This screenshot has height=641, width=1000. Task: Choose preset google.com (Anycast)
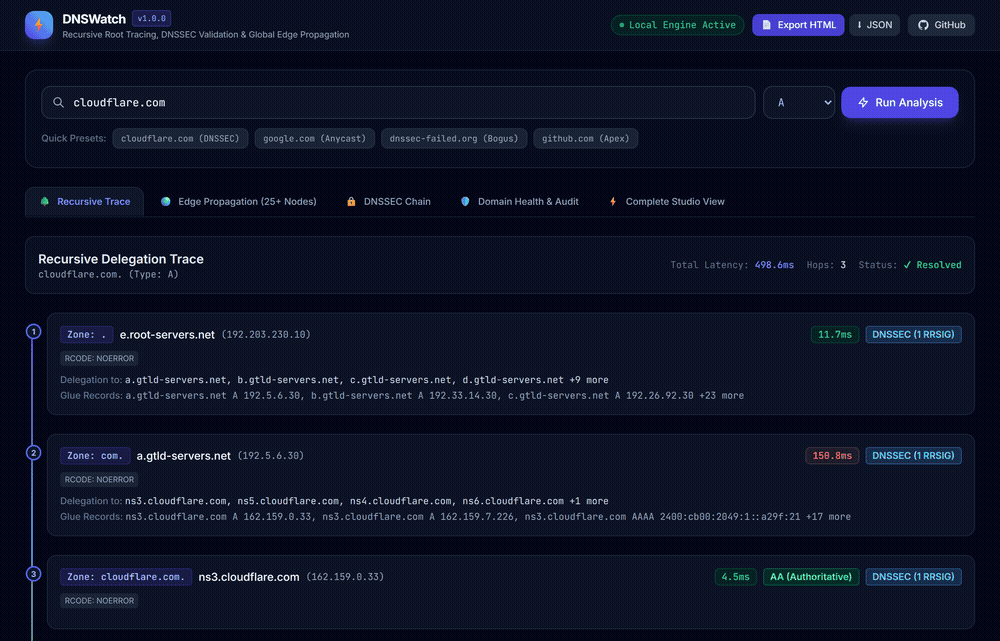point(314,138)
